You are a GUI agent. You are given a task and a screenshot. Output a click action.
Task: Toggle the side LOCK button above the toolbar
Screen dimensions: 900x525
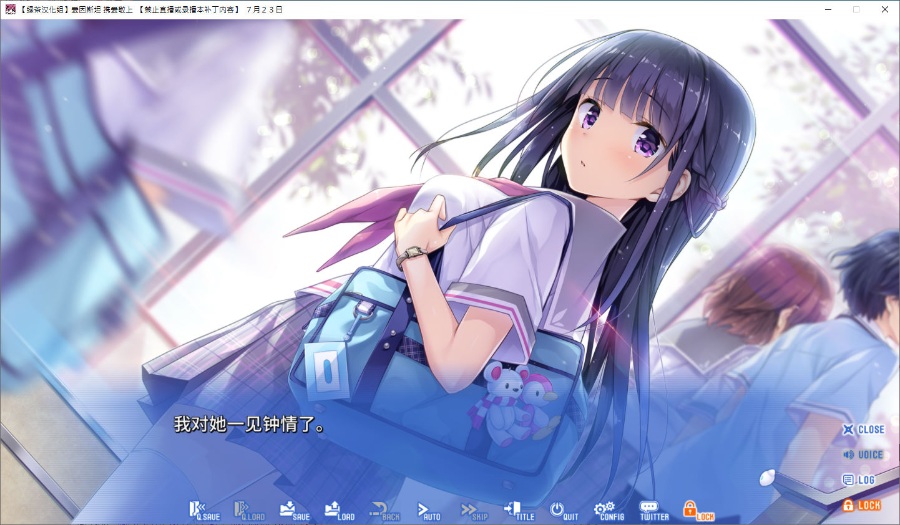(861, 505)
